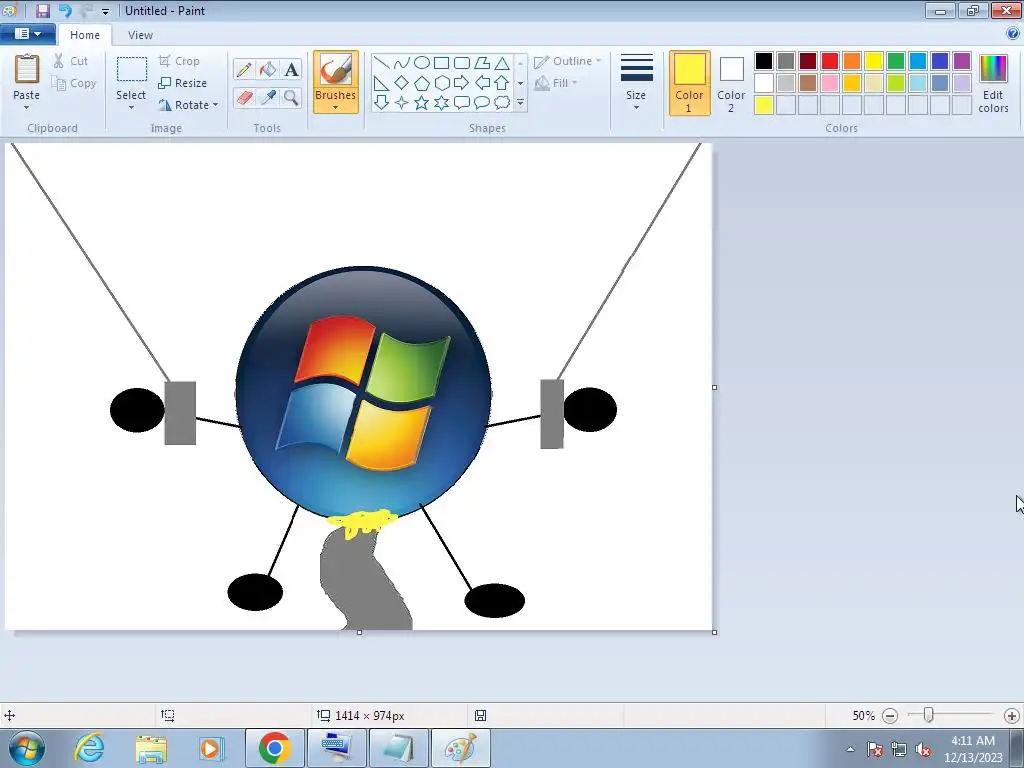This screenshot has width=1024, height=768.
Task: Pick the black color swatch
Action: pyautogui.click(x=764, y=61)
